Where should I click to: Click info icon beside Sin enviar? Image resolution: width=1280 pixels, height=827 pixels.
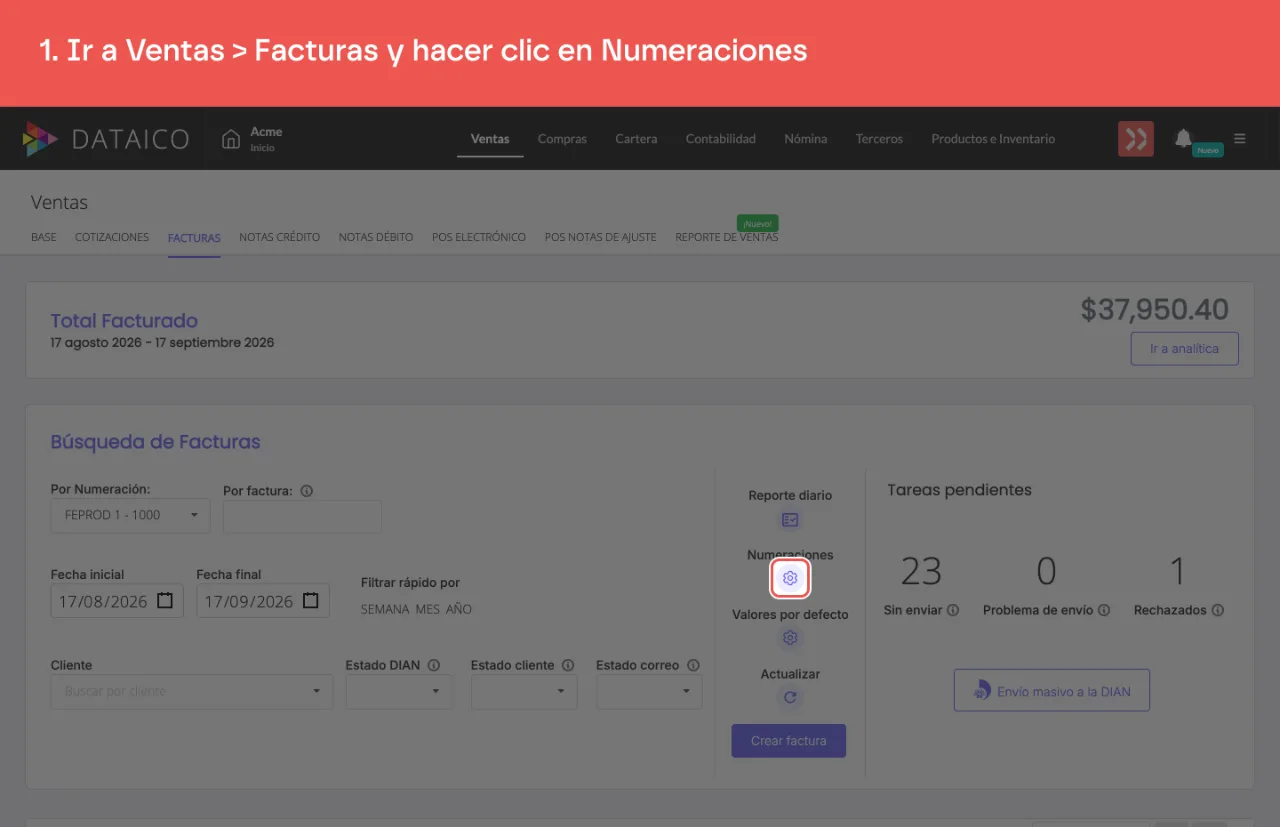tap(953, 610)
